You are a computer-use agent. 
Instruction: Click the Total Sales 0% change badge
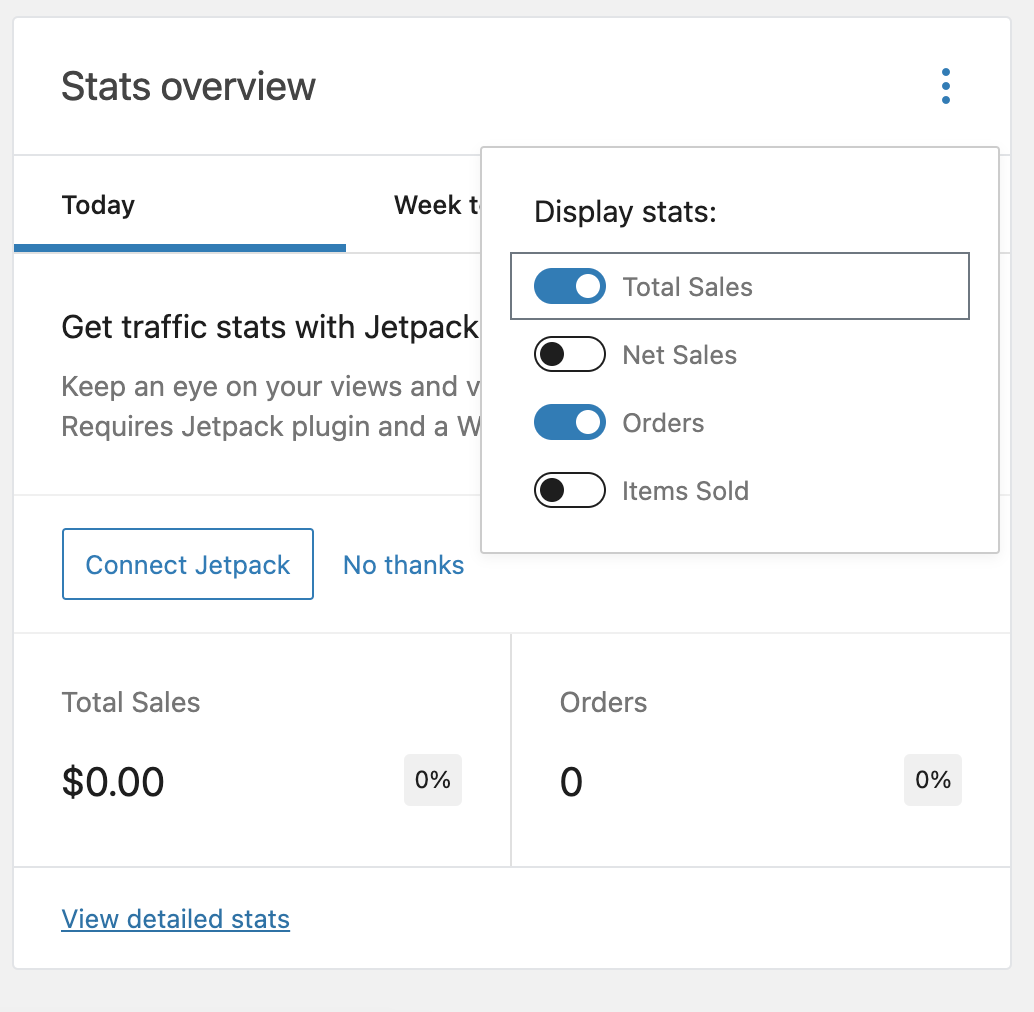coord(432,780)
